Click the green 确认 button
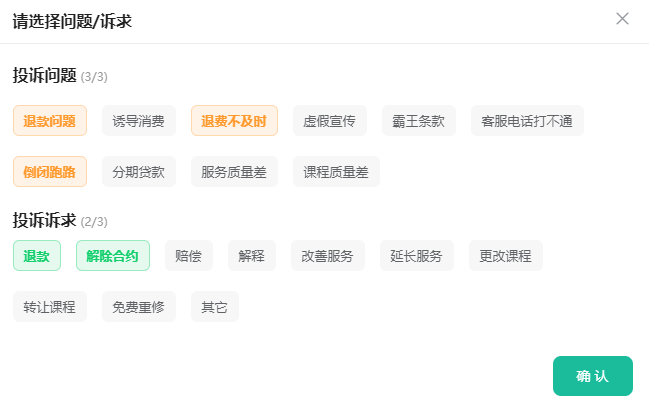 (x=593, y=376)
